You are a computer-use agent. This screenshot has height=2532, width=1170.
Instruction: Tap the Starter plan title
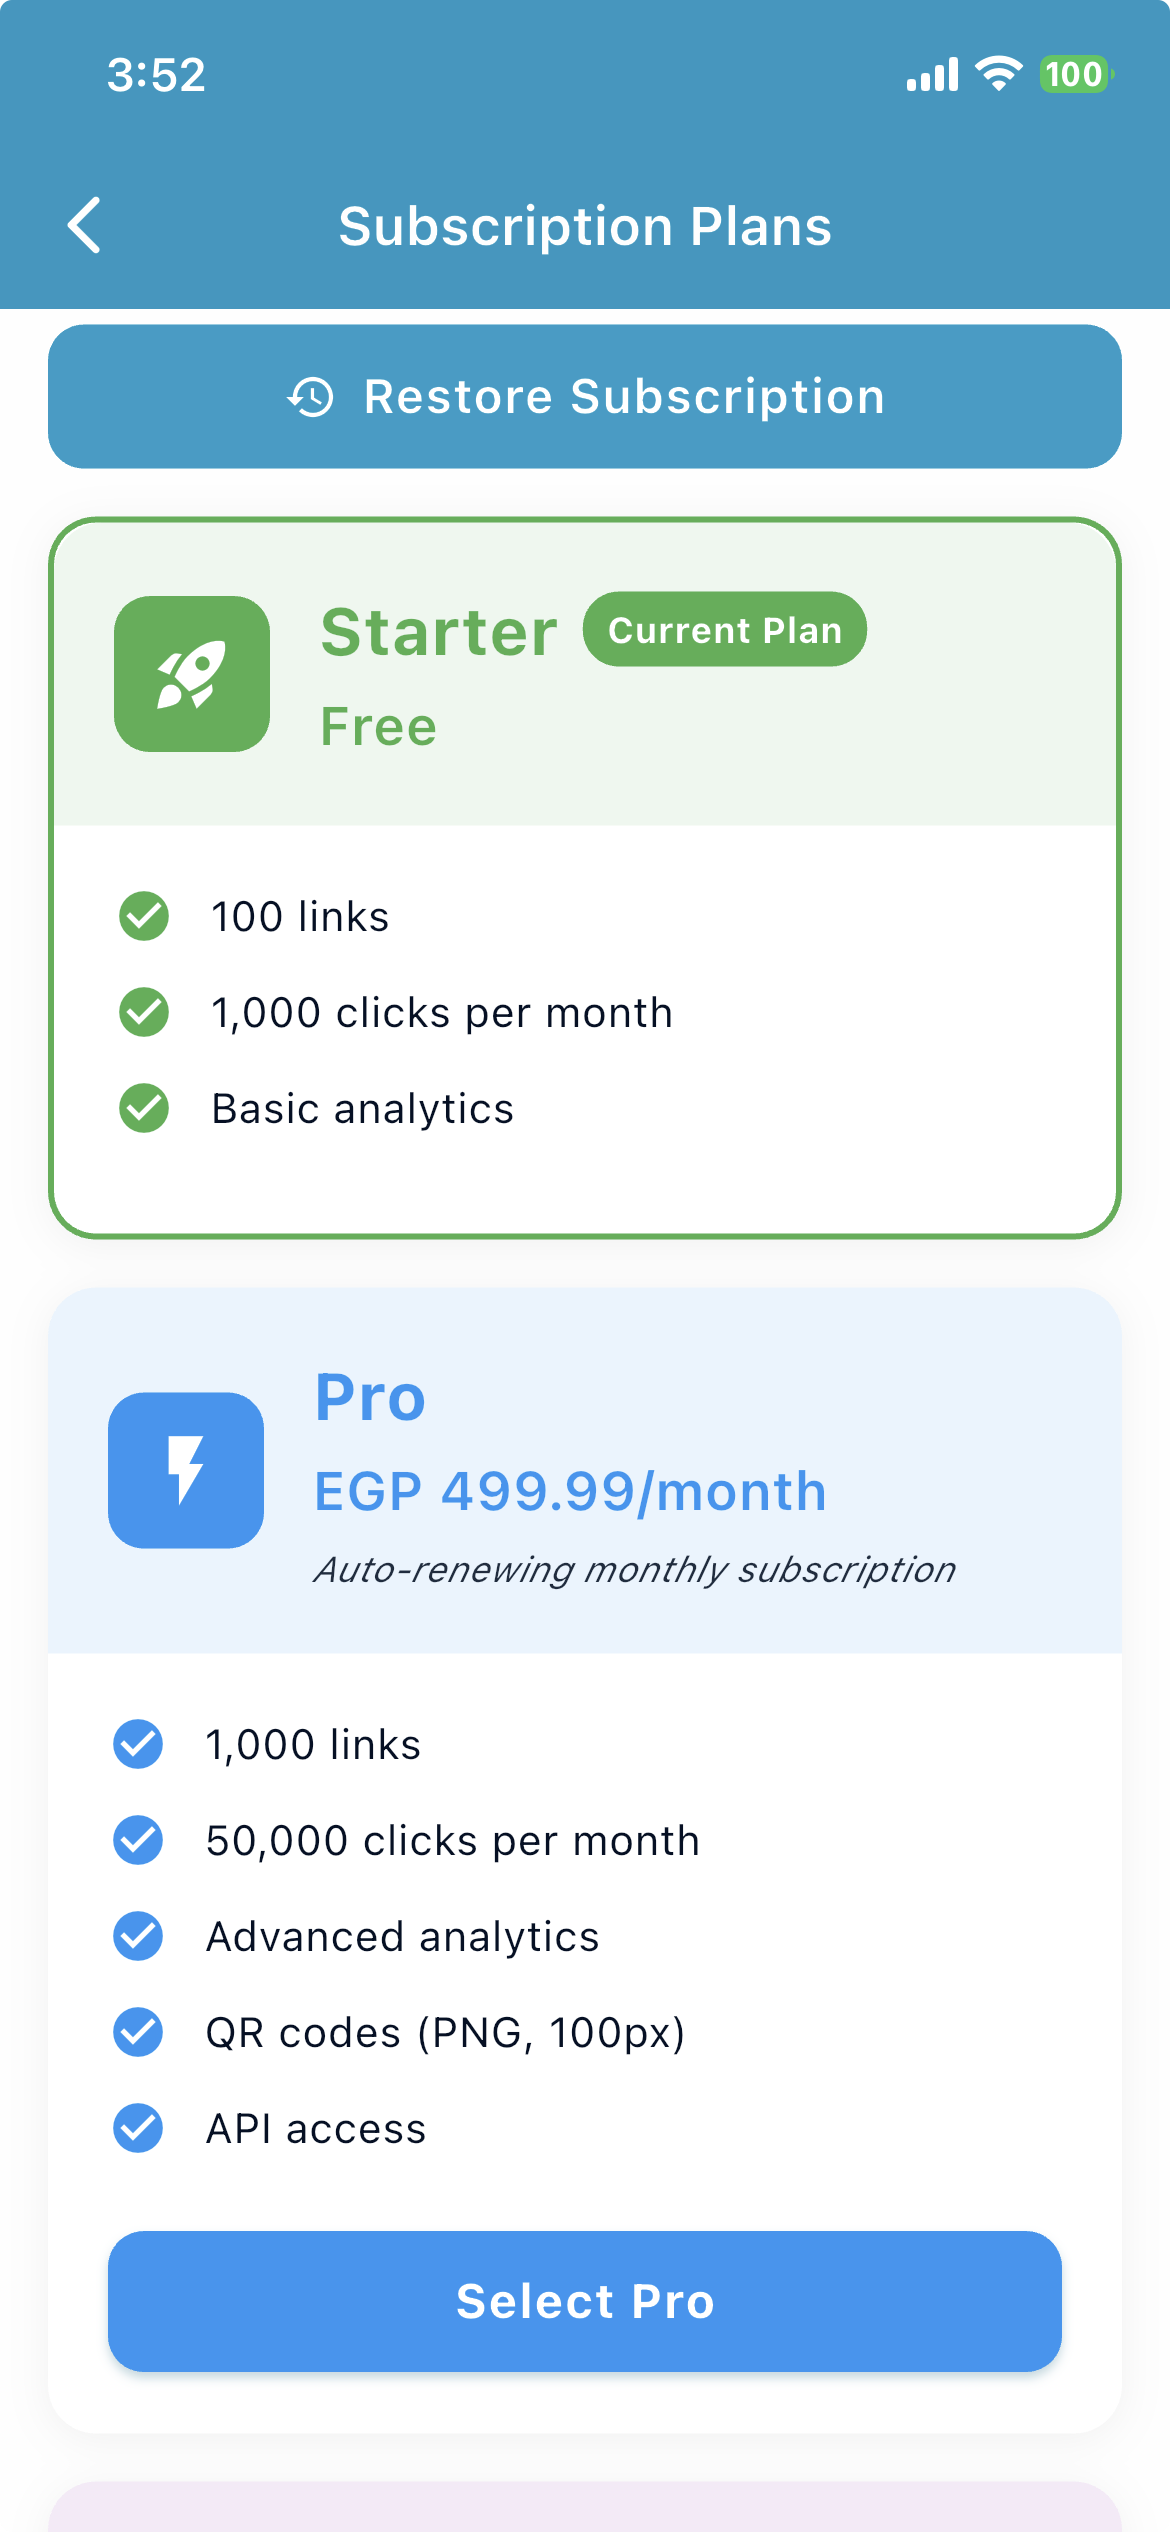pos(439,632)
